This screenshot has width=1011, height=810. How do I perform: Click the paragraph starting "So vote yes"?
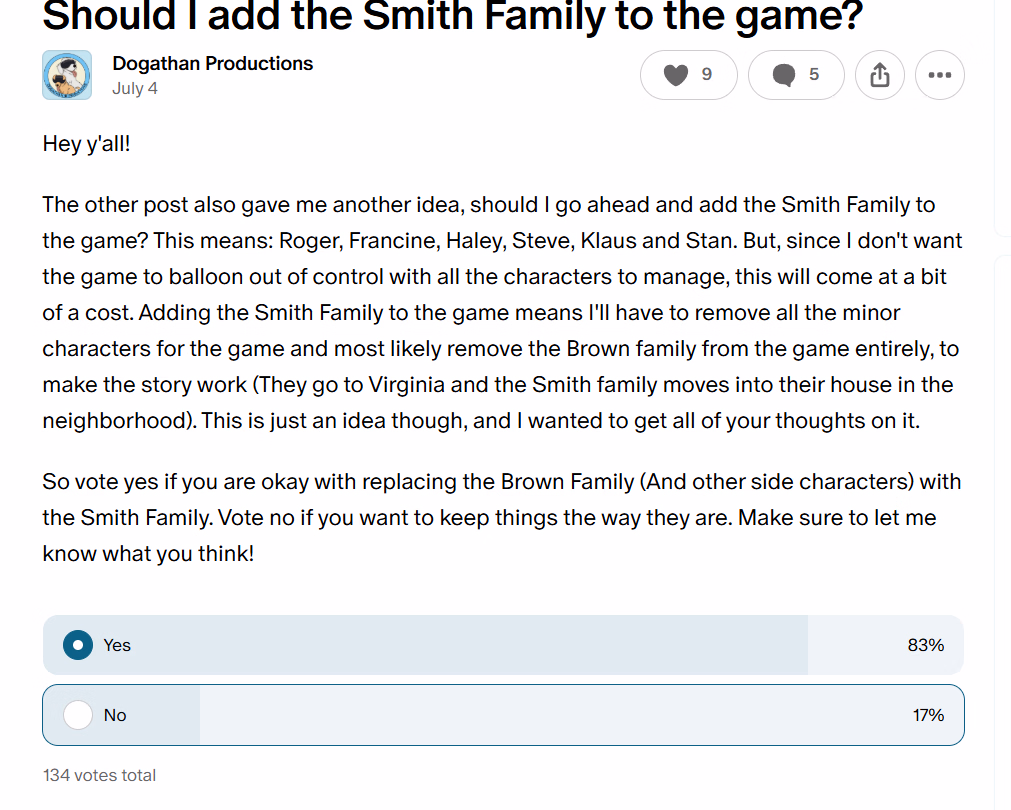[x=500, y=517]
